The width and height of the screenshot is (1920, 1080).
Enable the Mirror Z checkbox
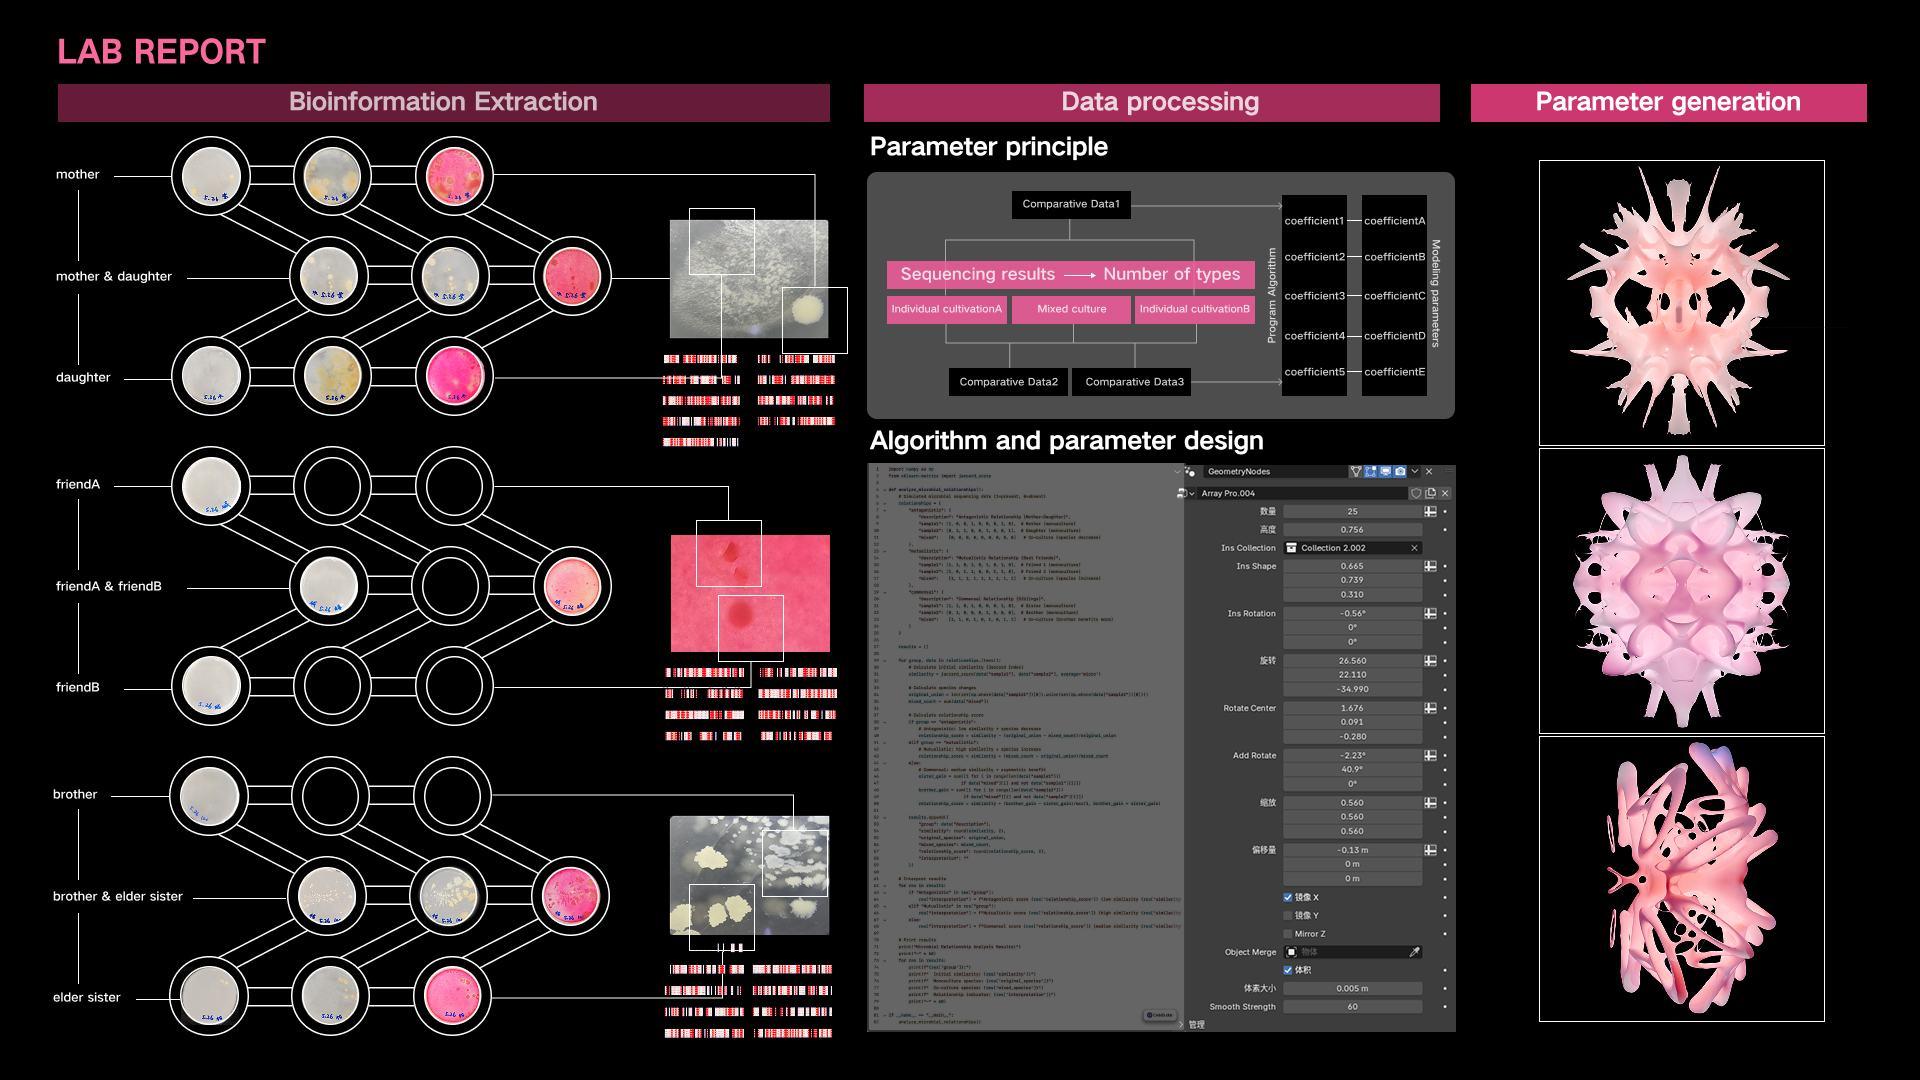[x=1288, y=934]
